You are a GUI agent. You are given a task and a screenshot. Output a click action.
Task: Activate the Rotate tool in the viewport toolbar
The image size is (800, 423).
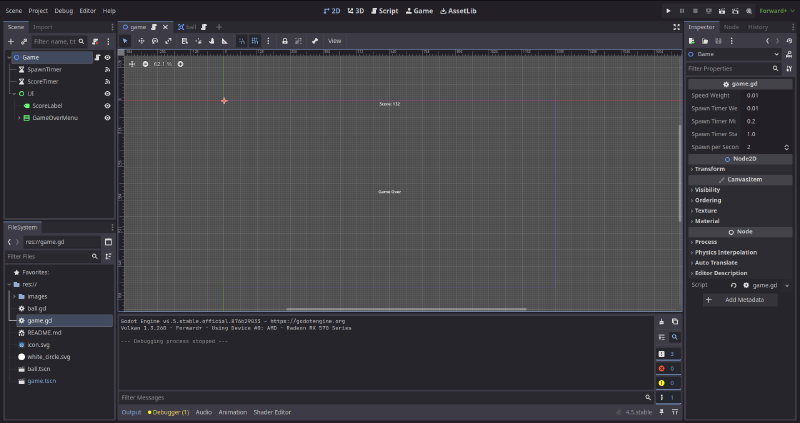pos(154,41)
